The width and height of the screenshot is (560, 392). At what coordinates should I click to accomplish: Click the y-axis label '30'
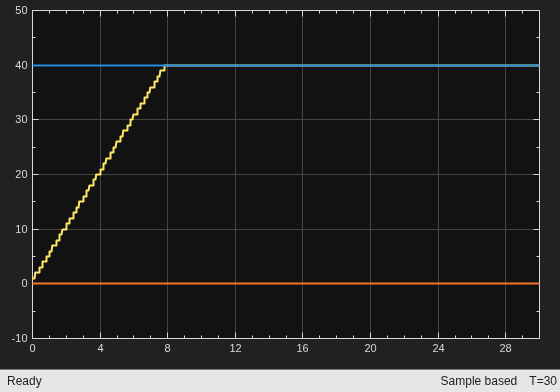21,120
